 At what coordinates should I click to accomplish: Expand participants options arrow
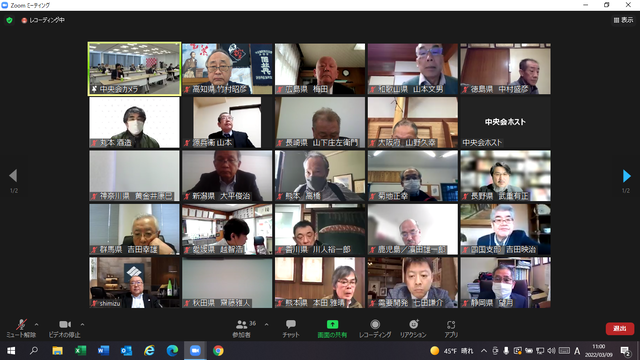coord(267,324)
